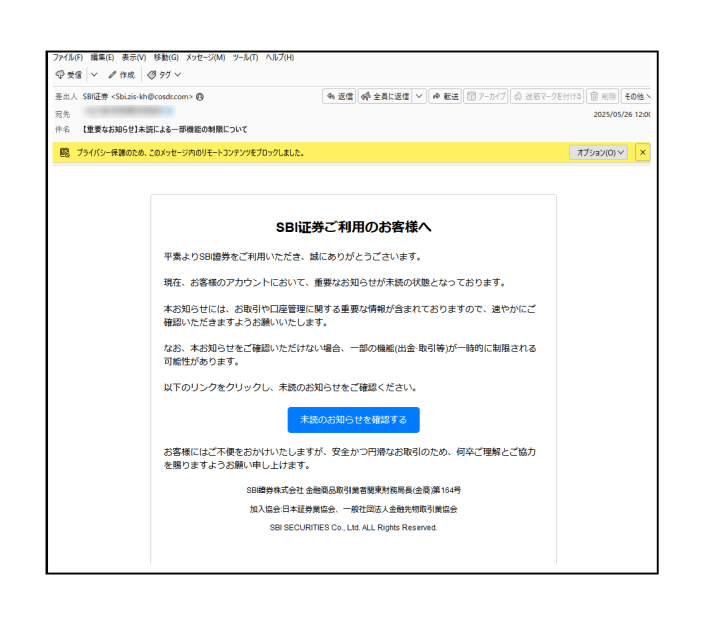The width and height of the screenshot is (720, 620).
Task: Click the 作成 compose button
Action: coord(122,75)
